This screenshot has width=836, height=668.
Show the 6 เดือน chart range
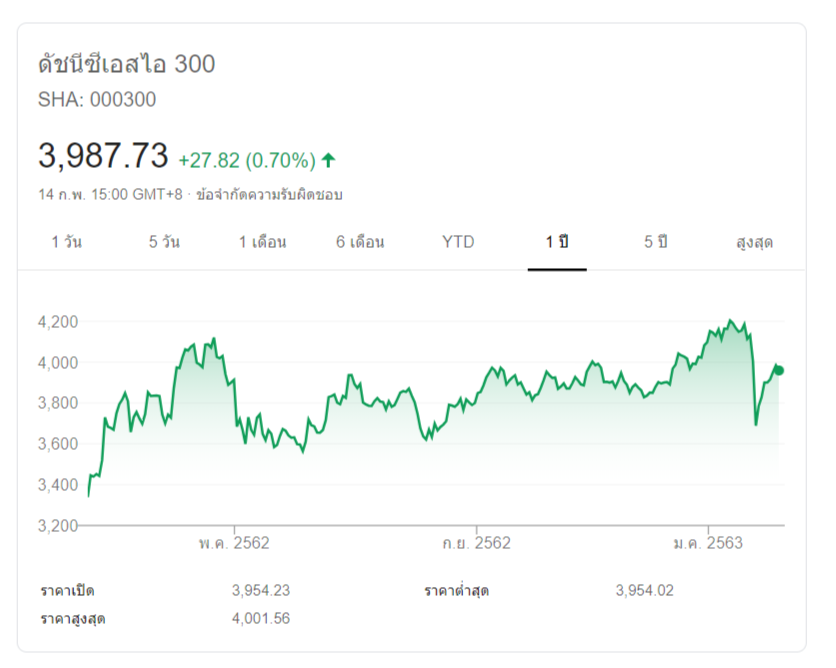(x=360, y=242)
